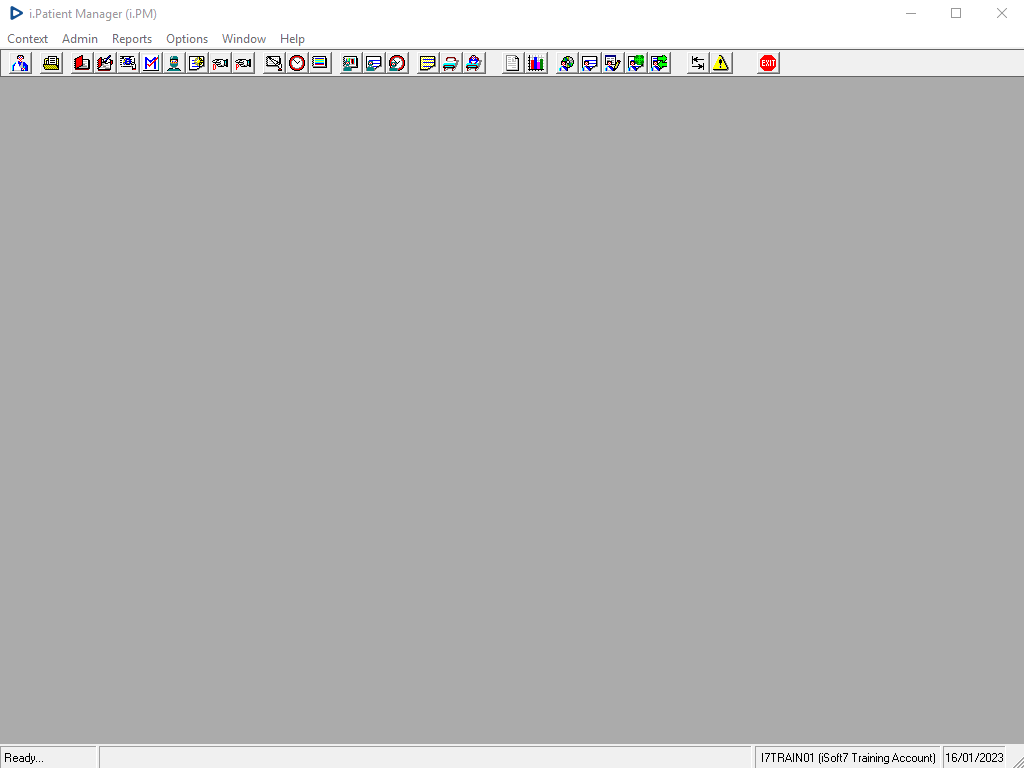Click the note with yellow starburst icon
This screenshot has width=1024, height=768.
click(x=197, y=63)
